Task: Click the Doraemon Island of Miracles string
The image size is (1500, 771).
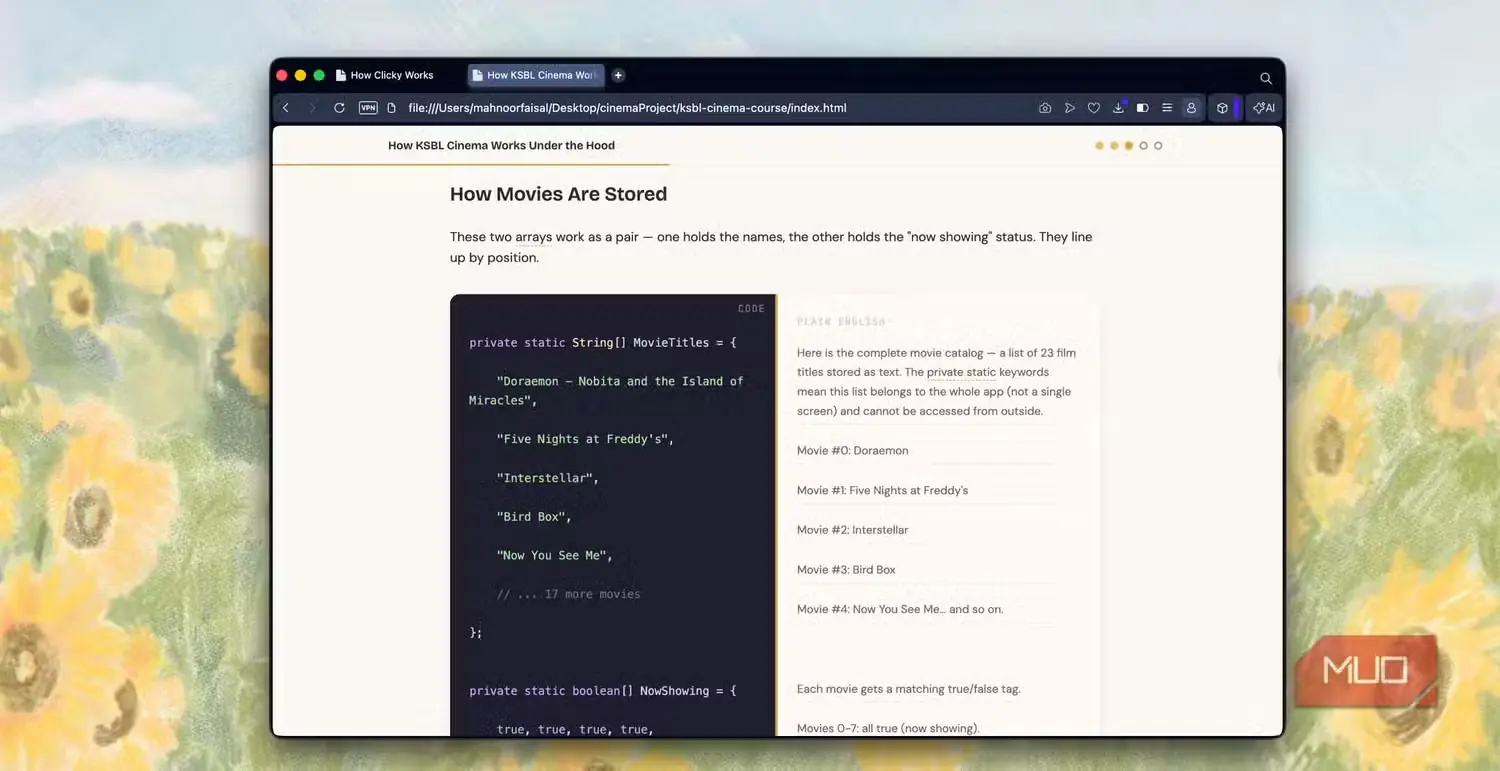Action: click(606, 391)
